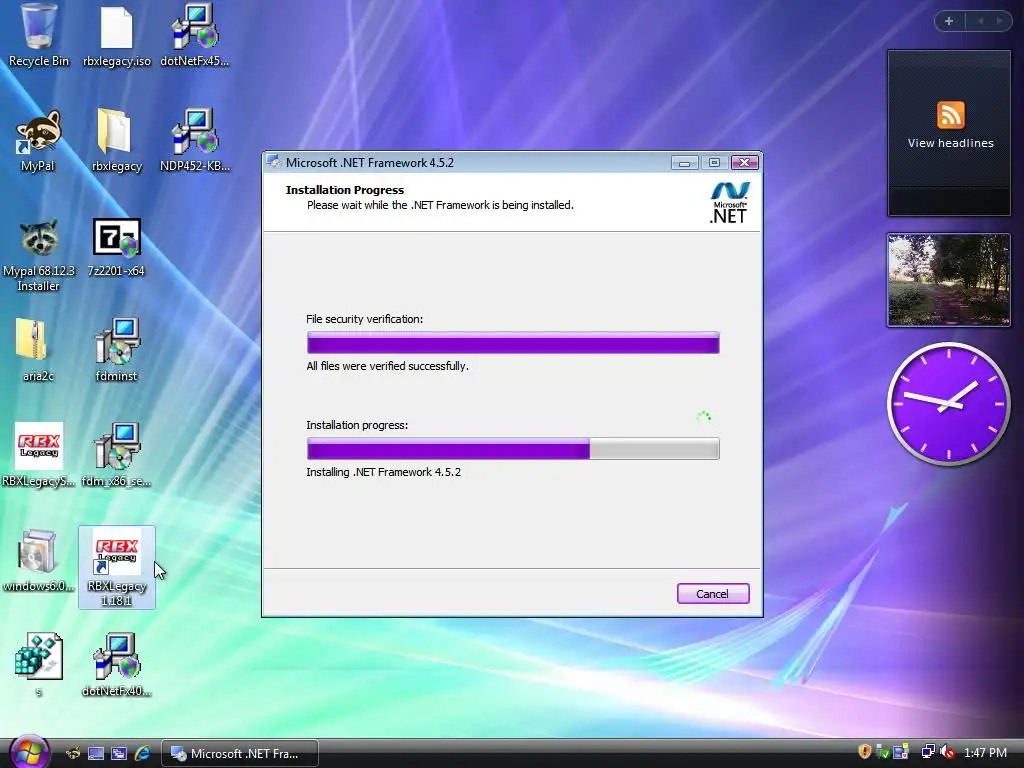Click the 'Installation Progress' heading

coord(345,190)
